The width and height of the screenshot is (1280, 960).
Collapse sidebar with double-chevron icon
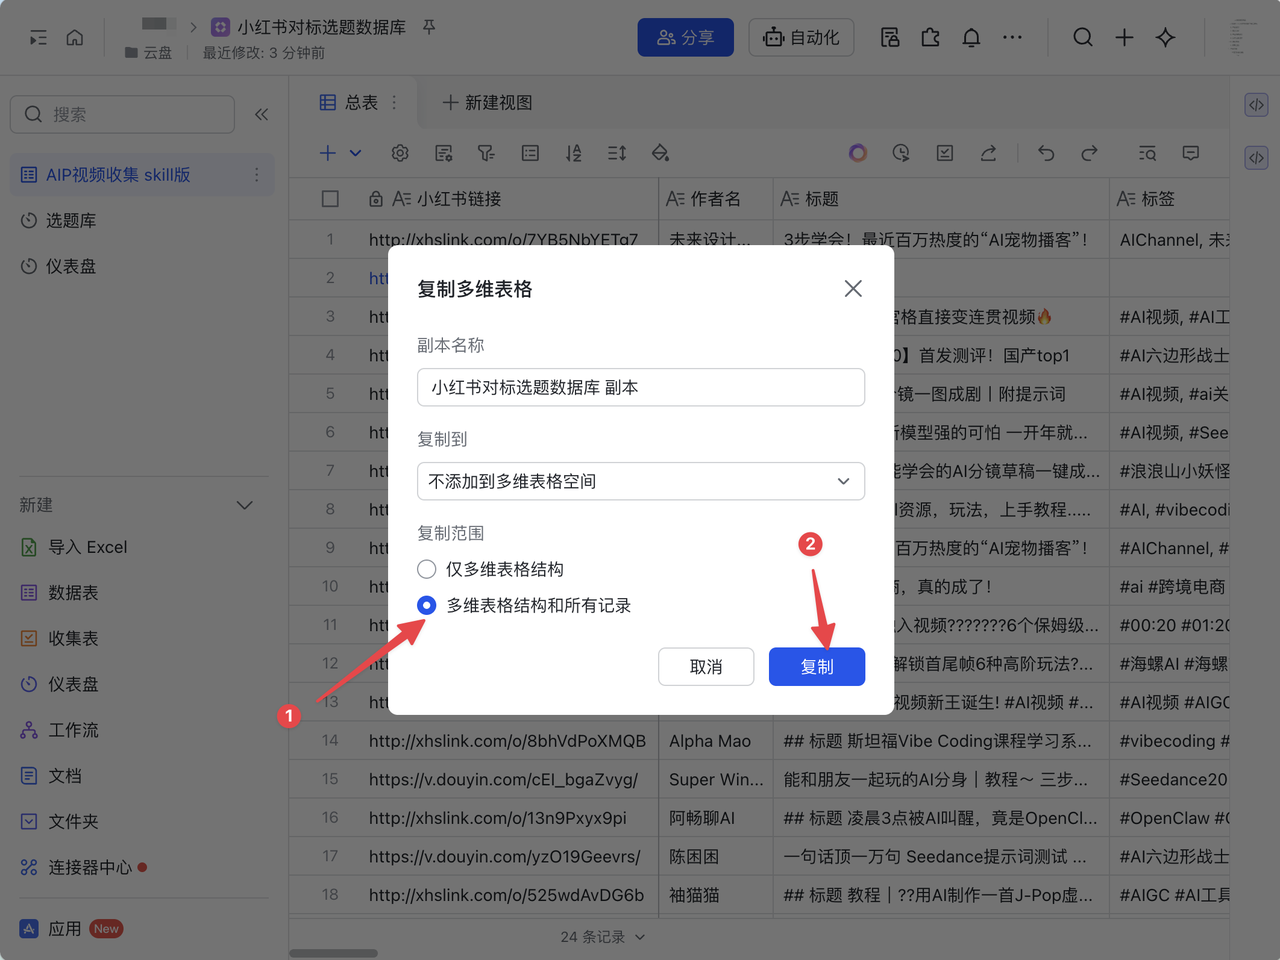click(x=261, y=114)
